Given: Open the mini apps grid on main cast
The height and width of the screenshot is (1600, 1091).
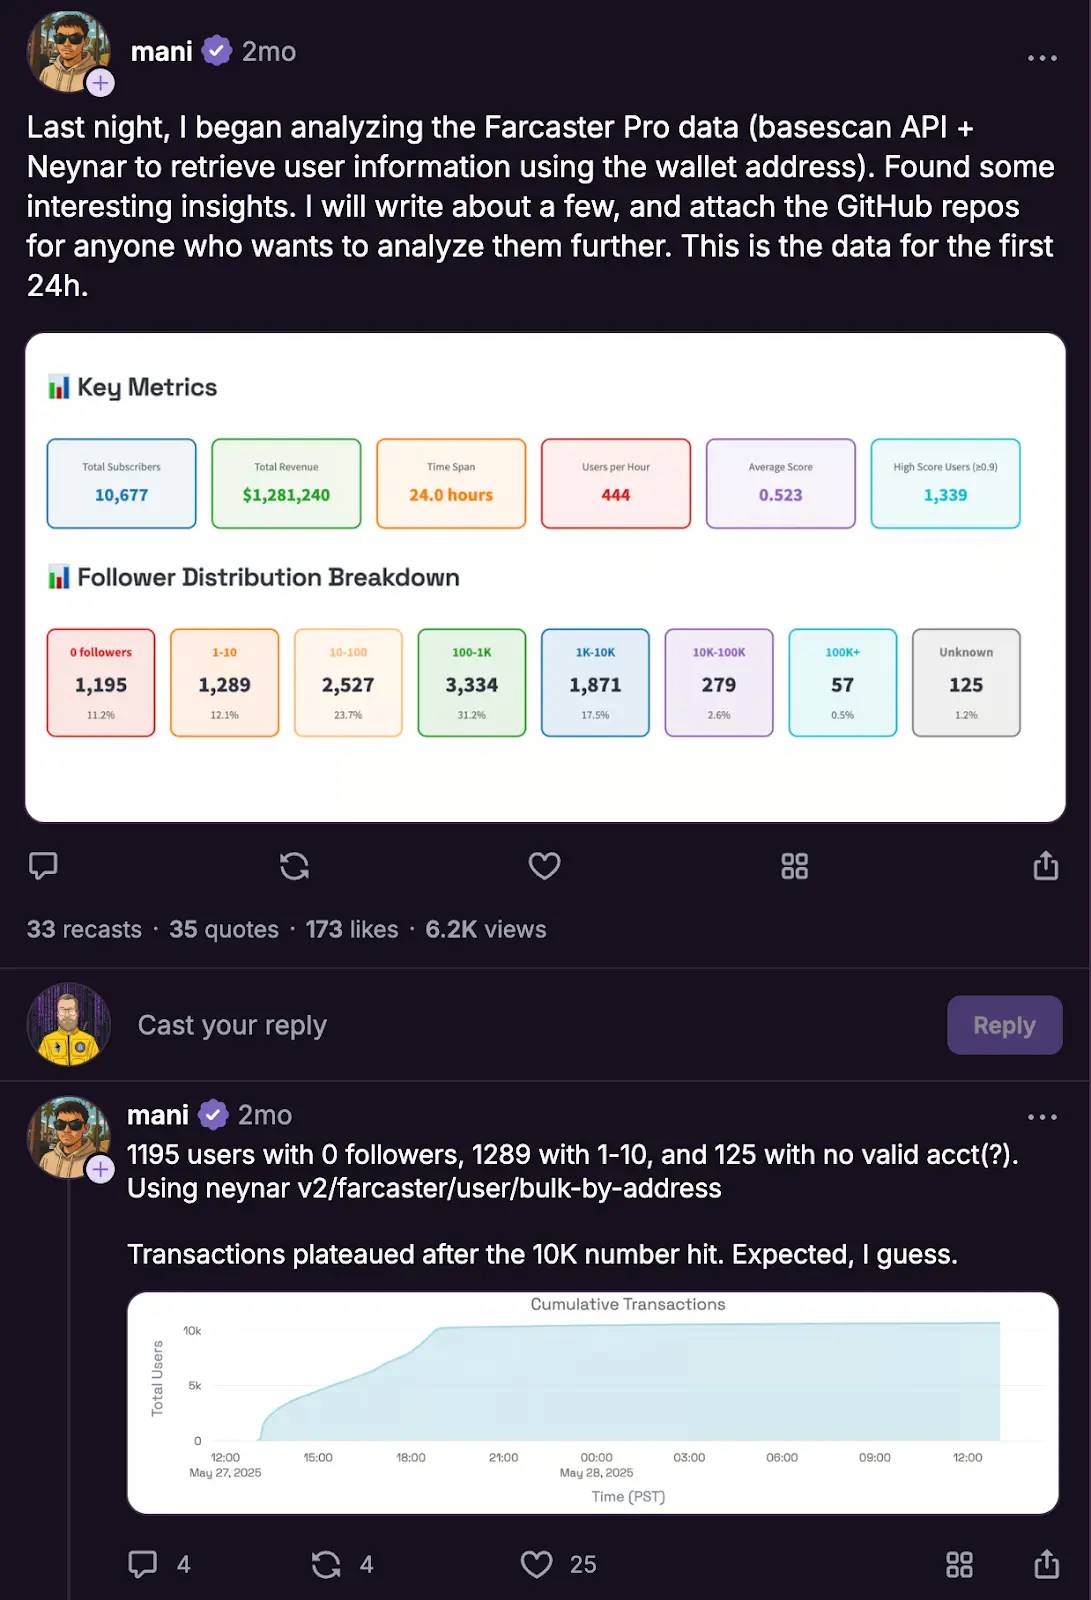Looking at the screenshot, I should 794,866.
